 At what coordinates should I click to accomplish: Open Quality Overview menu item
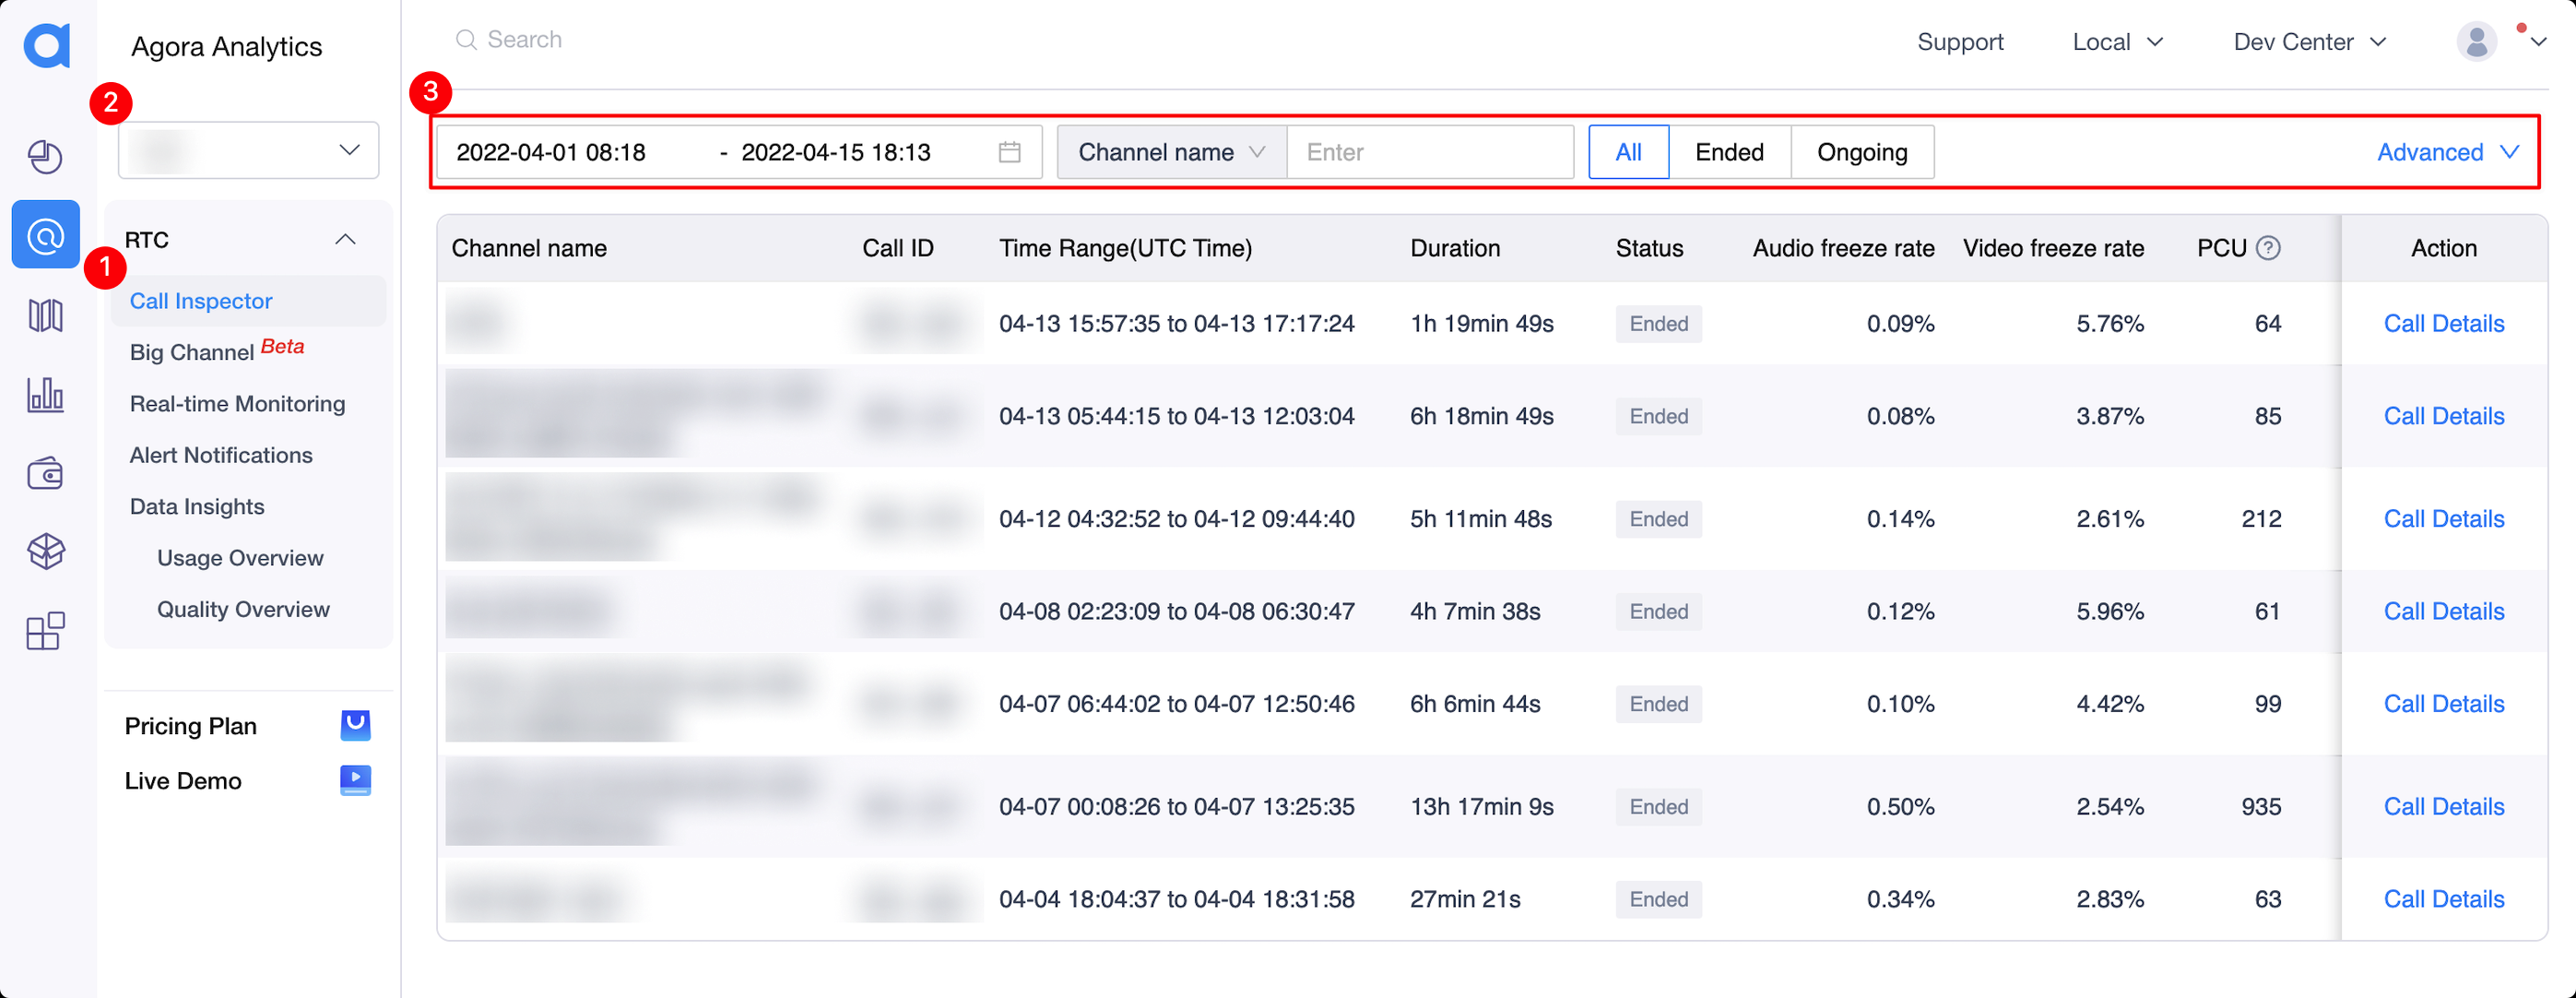243,609
